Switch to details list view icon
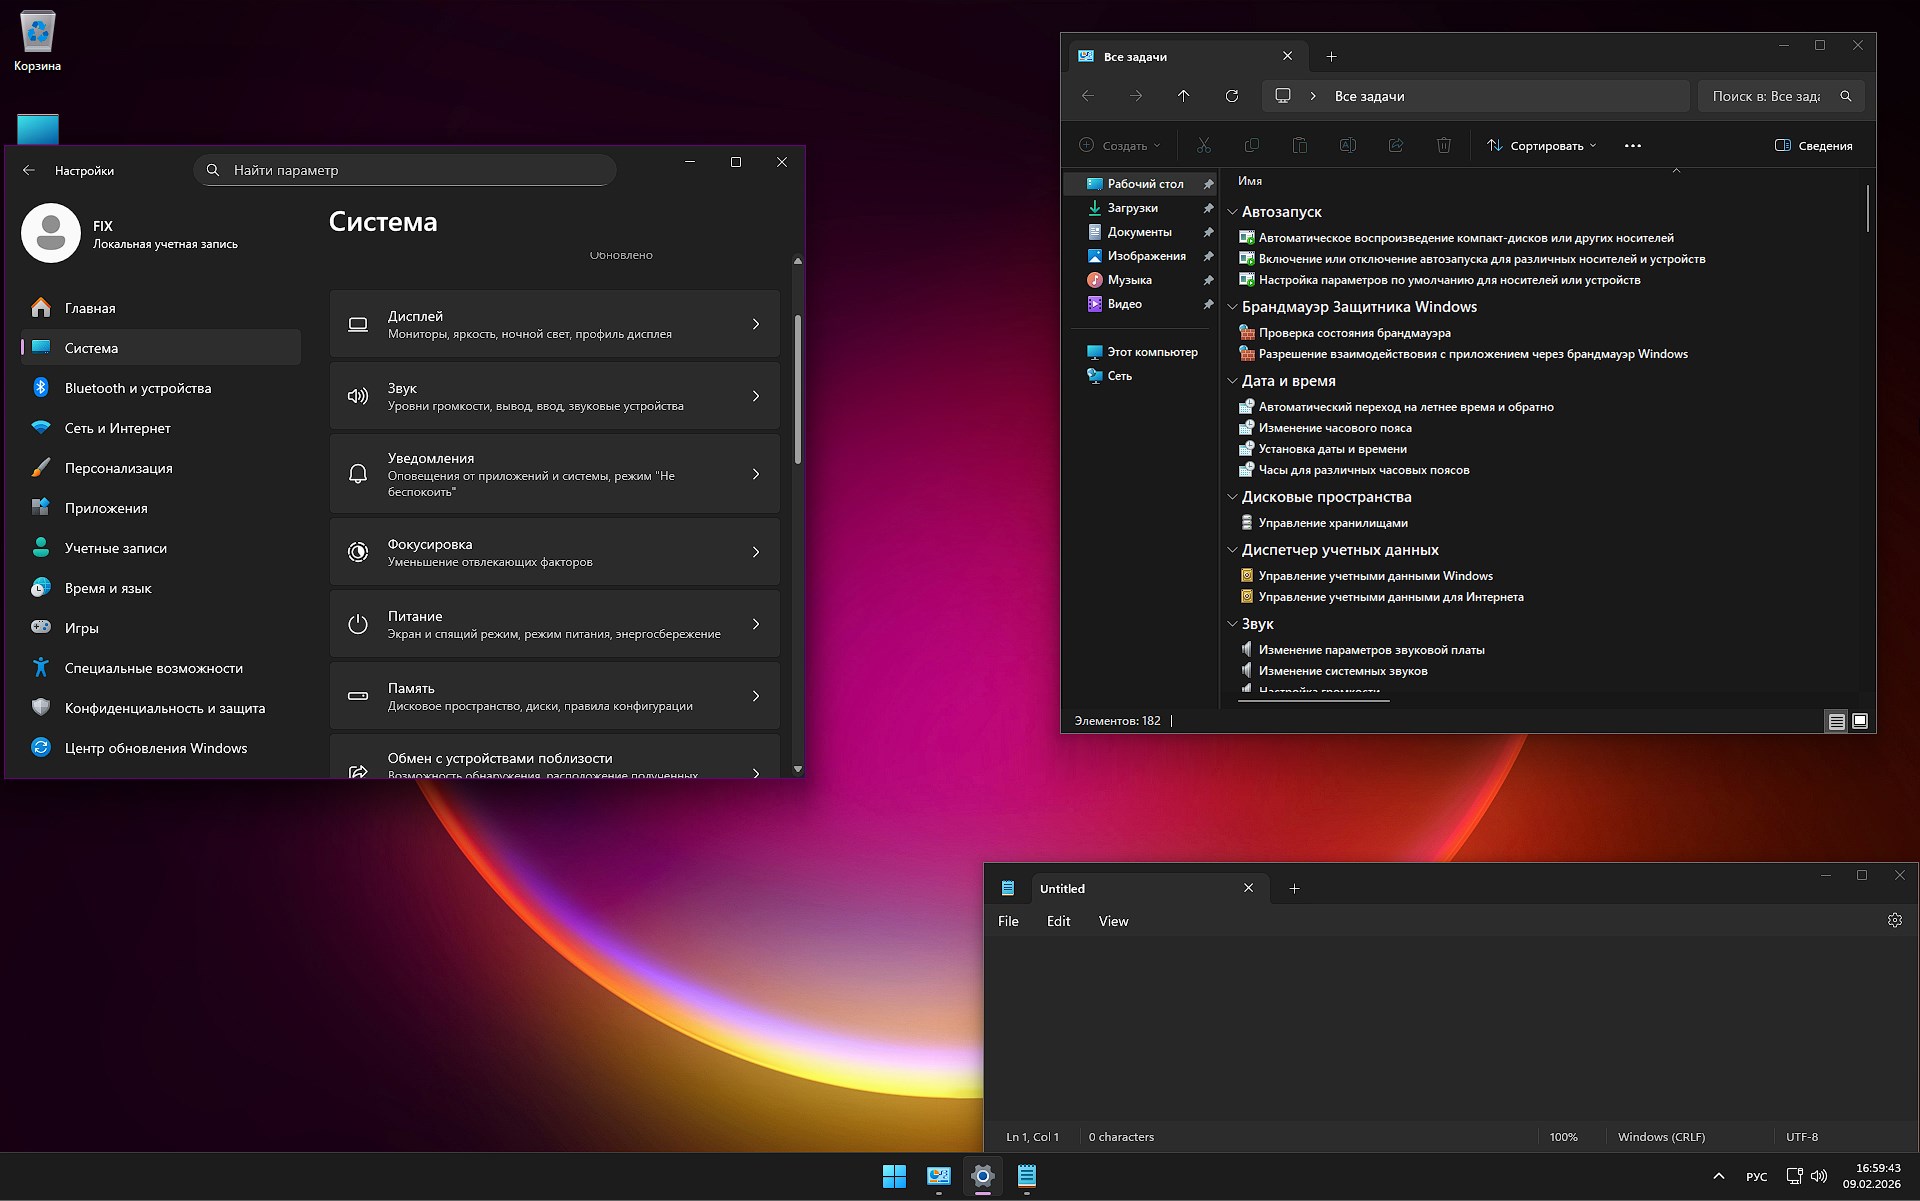Screen dimensions: 1920x1201 1836,721
